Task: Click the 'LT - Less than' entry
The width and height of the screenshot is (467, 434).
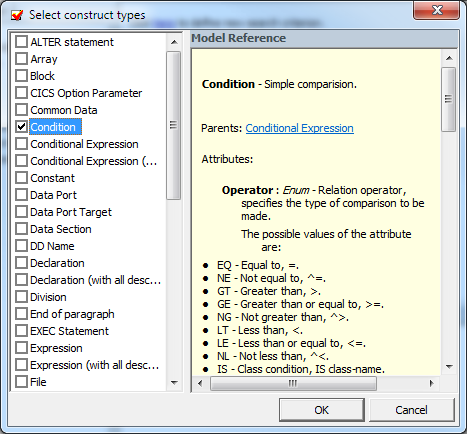Action: point(260,330)
